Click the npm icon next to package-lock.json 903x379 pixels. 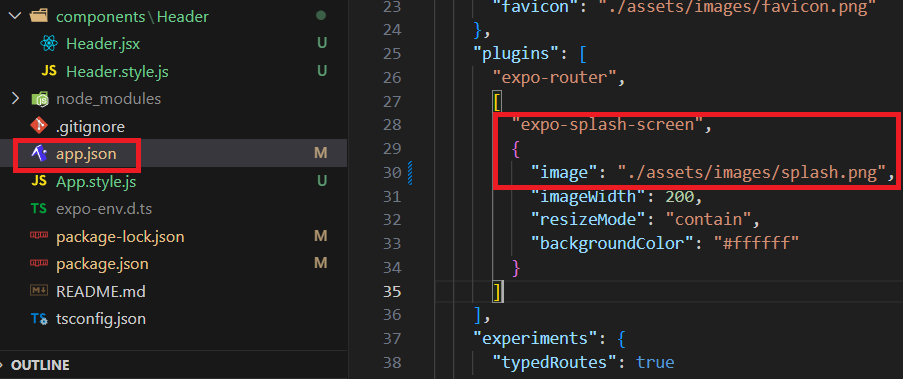click(x=39, y=236)
